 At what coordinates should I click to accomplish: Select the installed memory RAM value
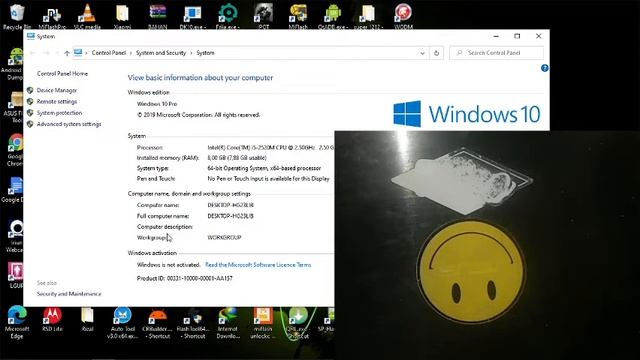click(237, 158)
